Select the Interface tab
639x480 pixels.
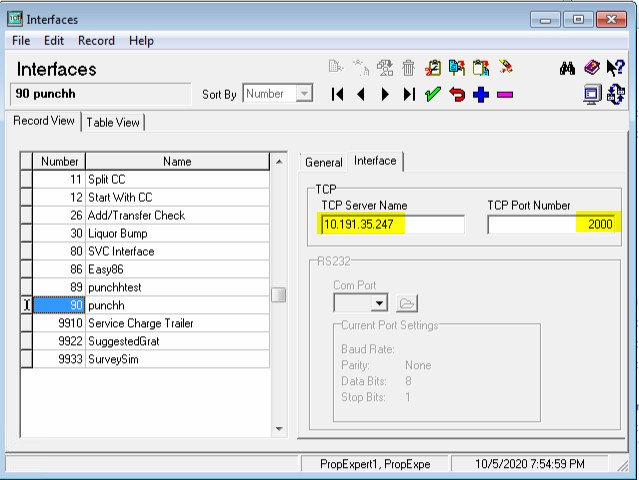375,161
